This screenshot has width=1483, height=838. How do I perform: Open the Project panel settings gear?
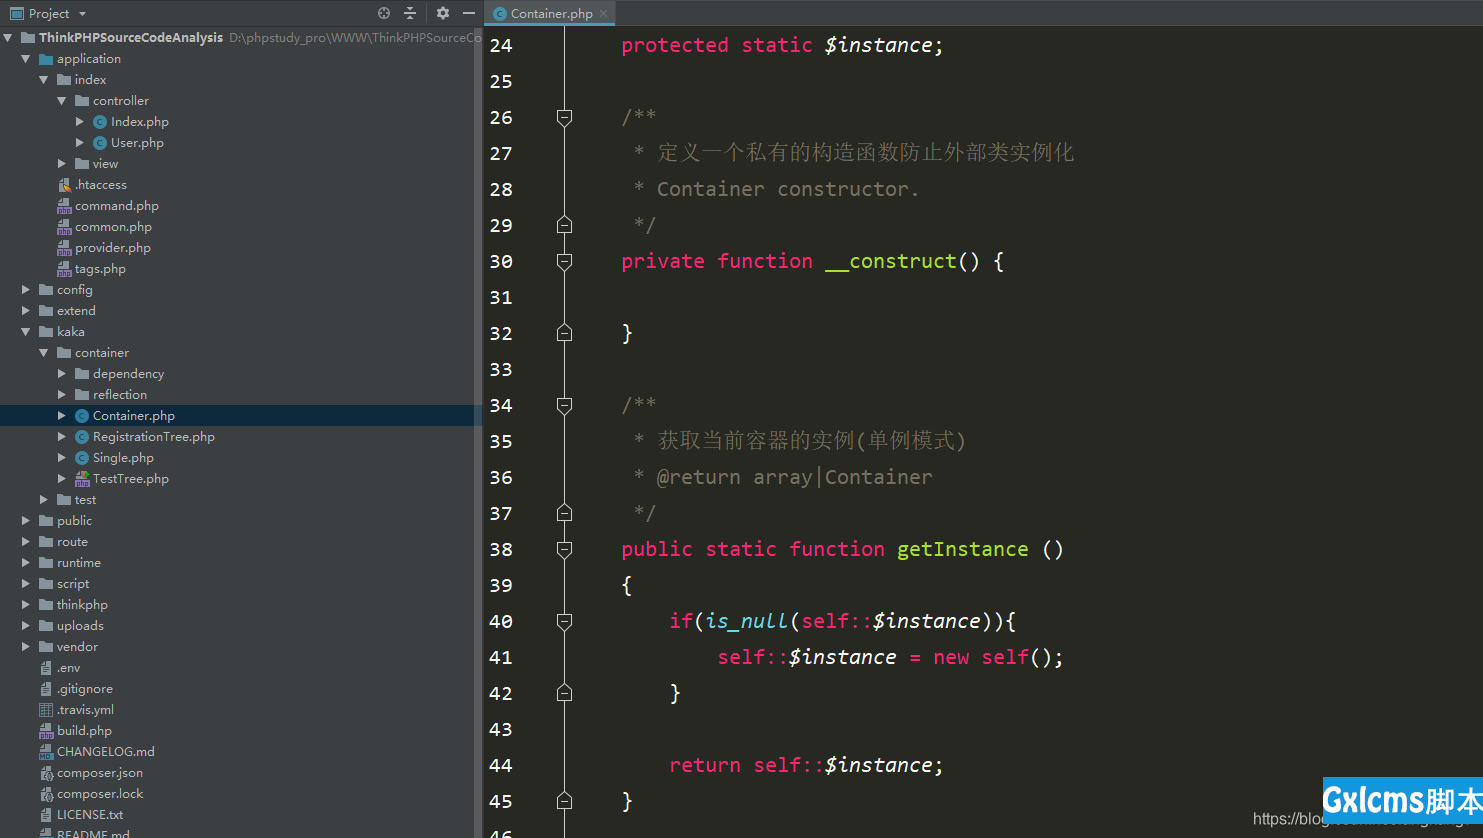click(x=443, y=13)
